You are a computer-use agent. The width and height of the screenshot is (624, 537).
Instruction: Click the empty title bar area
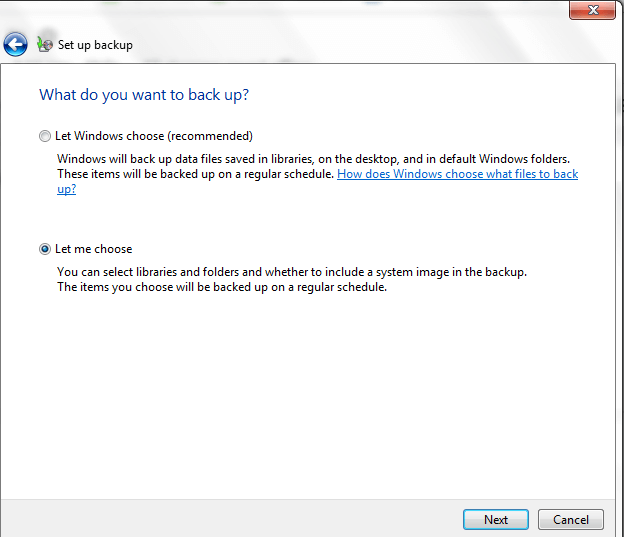(300, 12)
